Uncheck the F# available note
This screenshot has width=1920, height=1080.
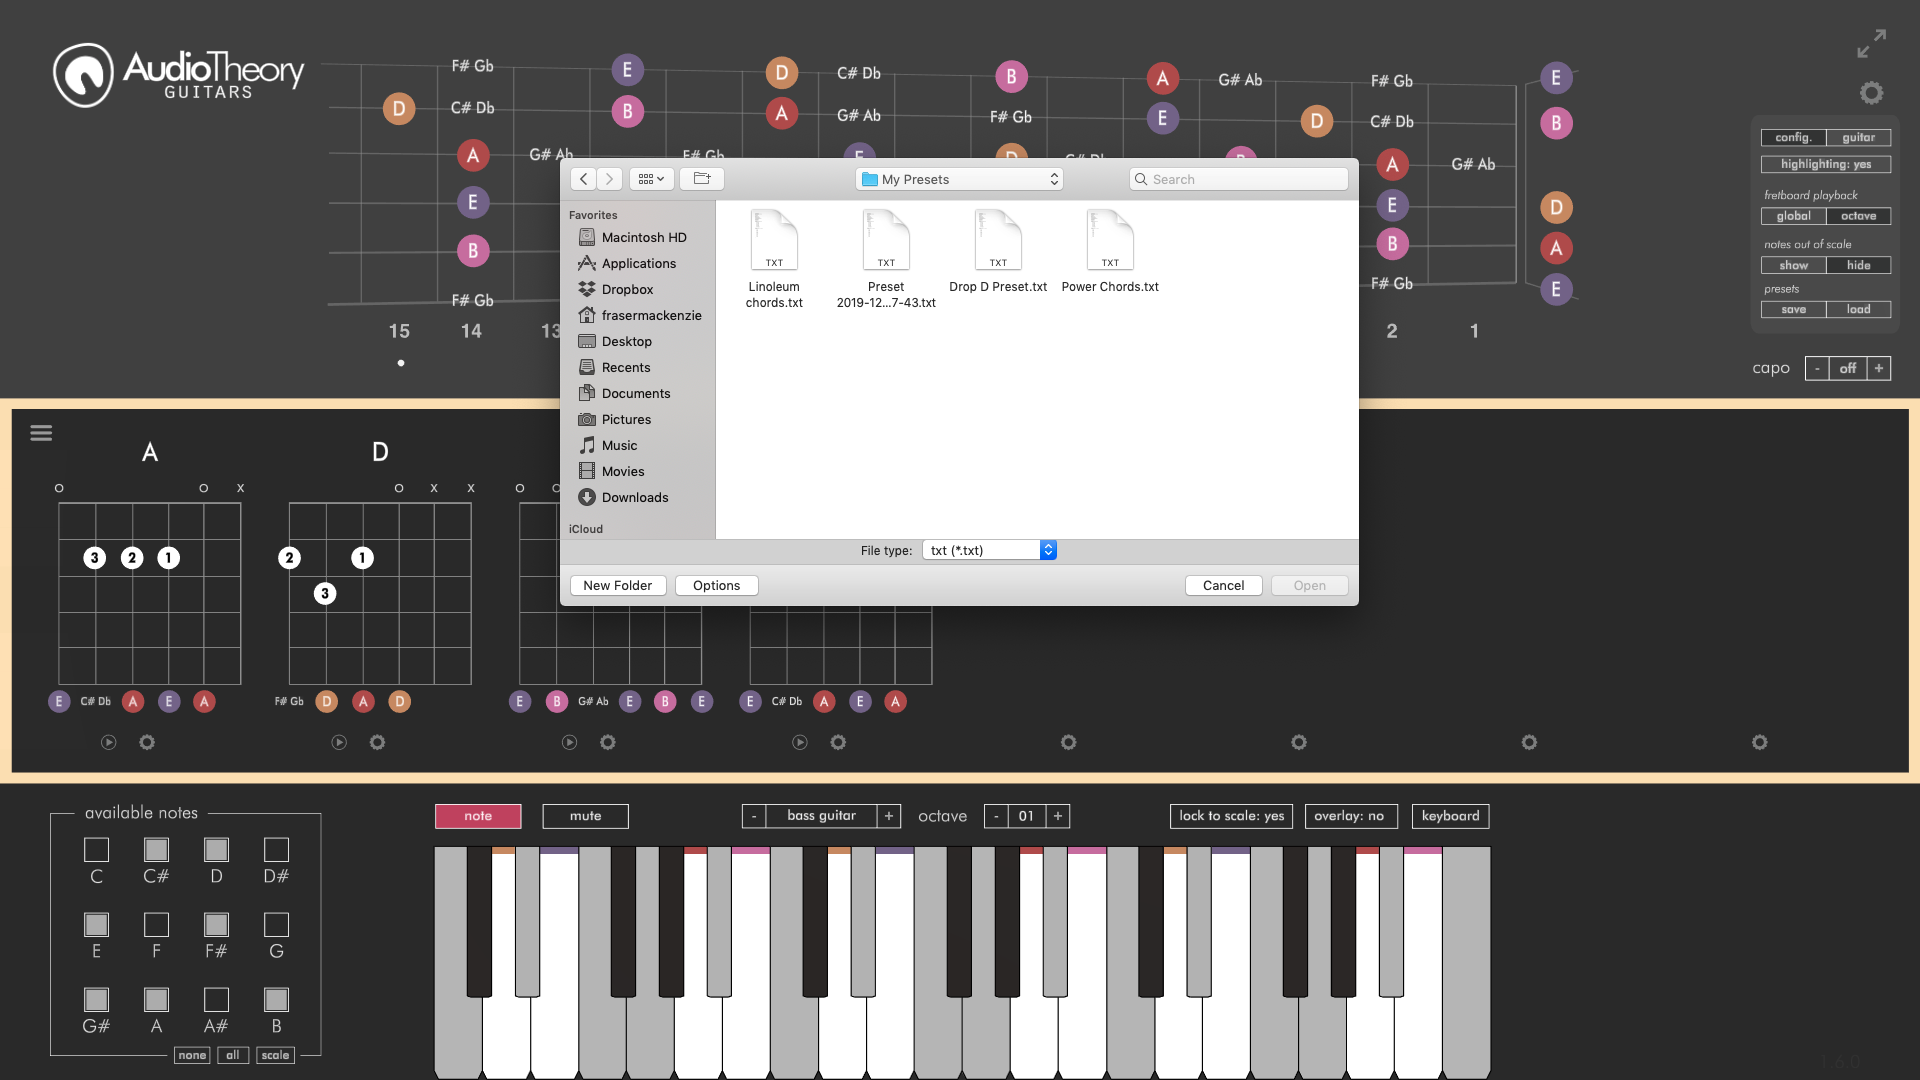(x=216, y=925)
